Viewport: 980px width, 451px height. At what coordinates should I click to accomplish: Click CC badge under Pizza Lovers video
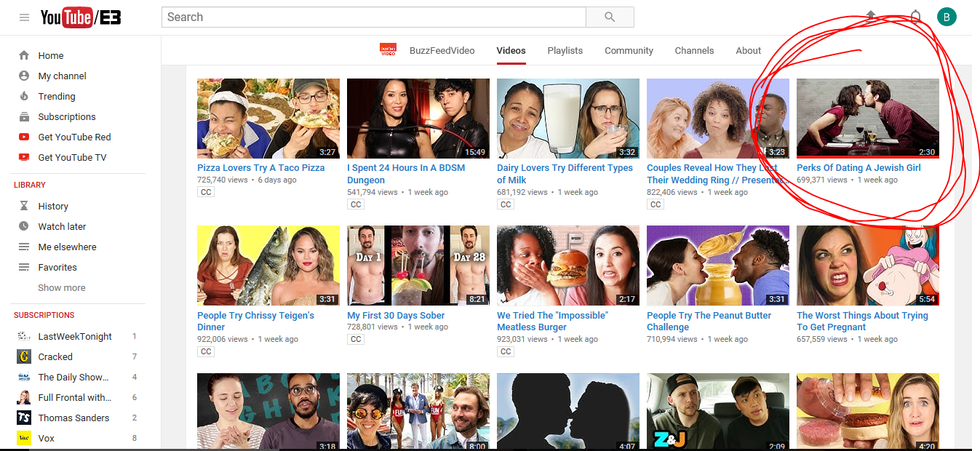pos(206,192)
